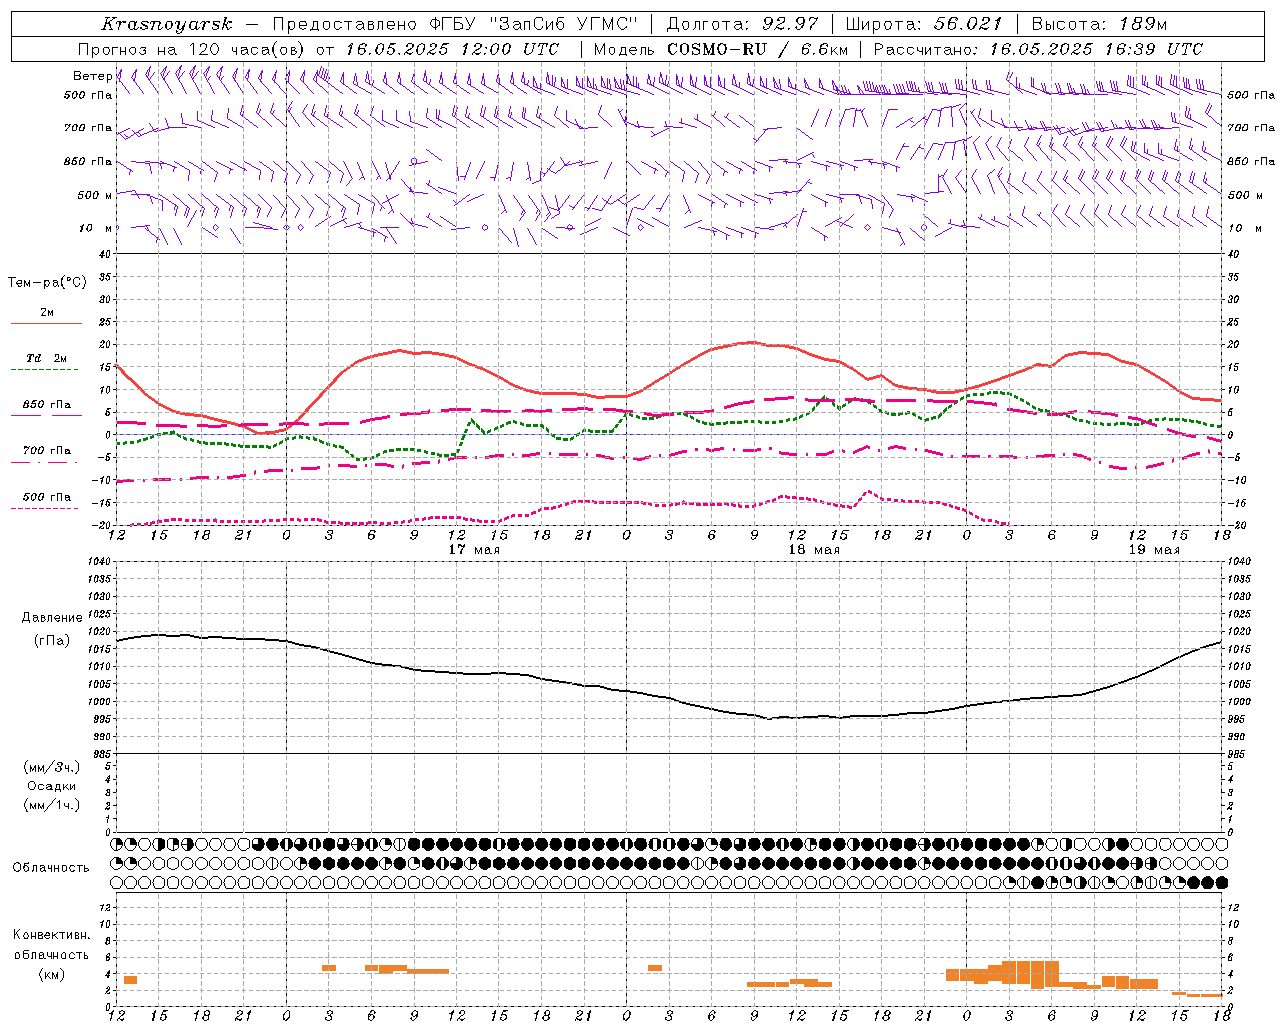Click the dotted '500 гПа' temperature legend entry
This screenshot has height=1024, width=1280.
tap(46, 497)
